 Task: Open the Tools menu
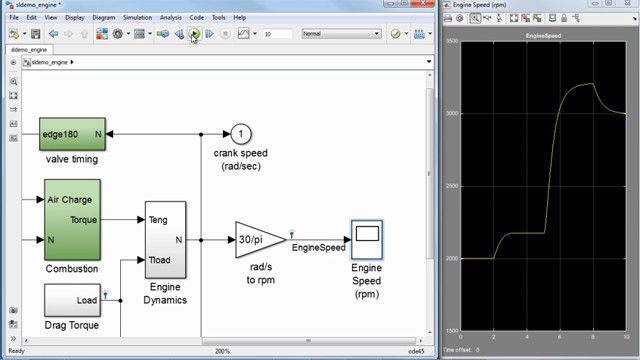(218, 18)
